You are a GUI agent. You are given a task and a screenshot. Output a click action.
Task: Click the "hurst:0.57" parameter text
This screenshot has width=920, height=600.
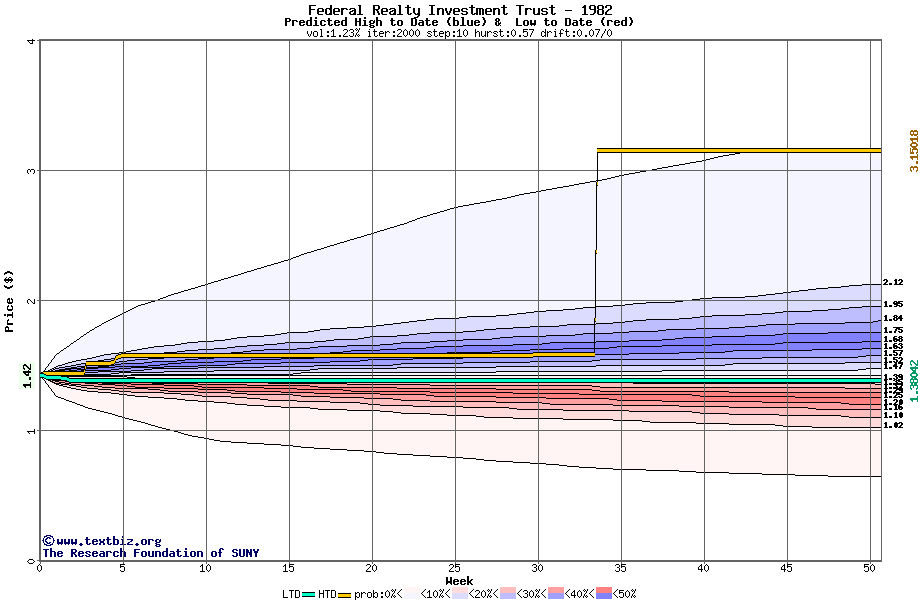click(x=503, y=33)
